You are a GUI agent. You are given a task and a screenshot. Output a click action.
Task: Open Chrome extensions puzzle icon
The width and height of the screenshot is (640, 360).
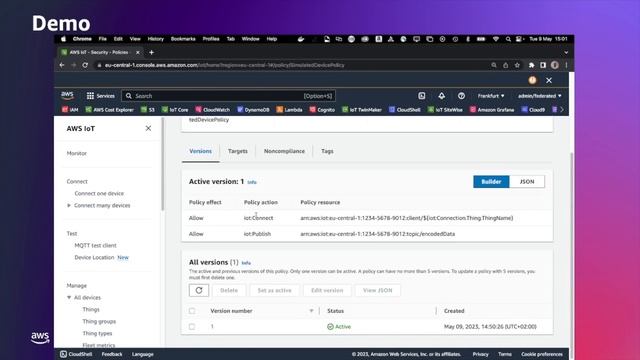coord(531,65)
